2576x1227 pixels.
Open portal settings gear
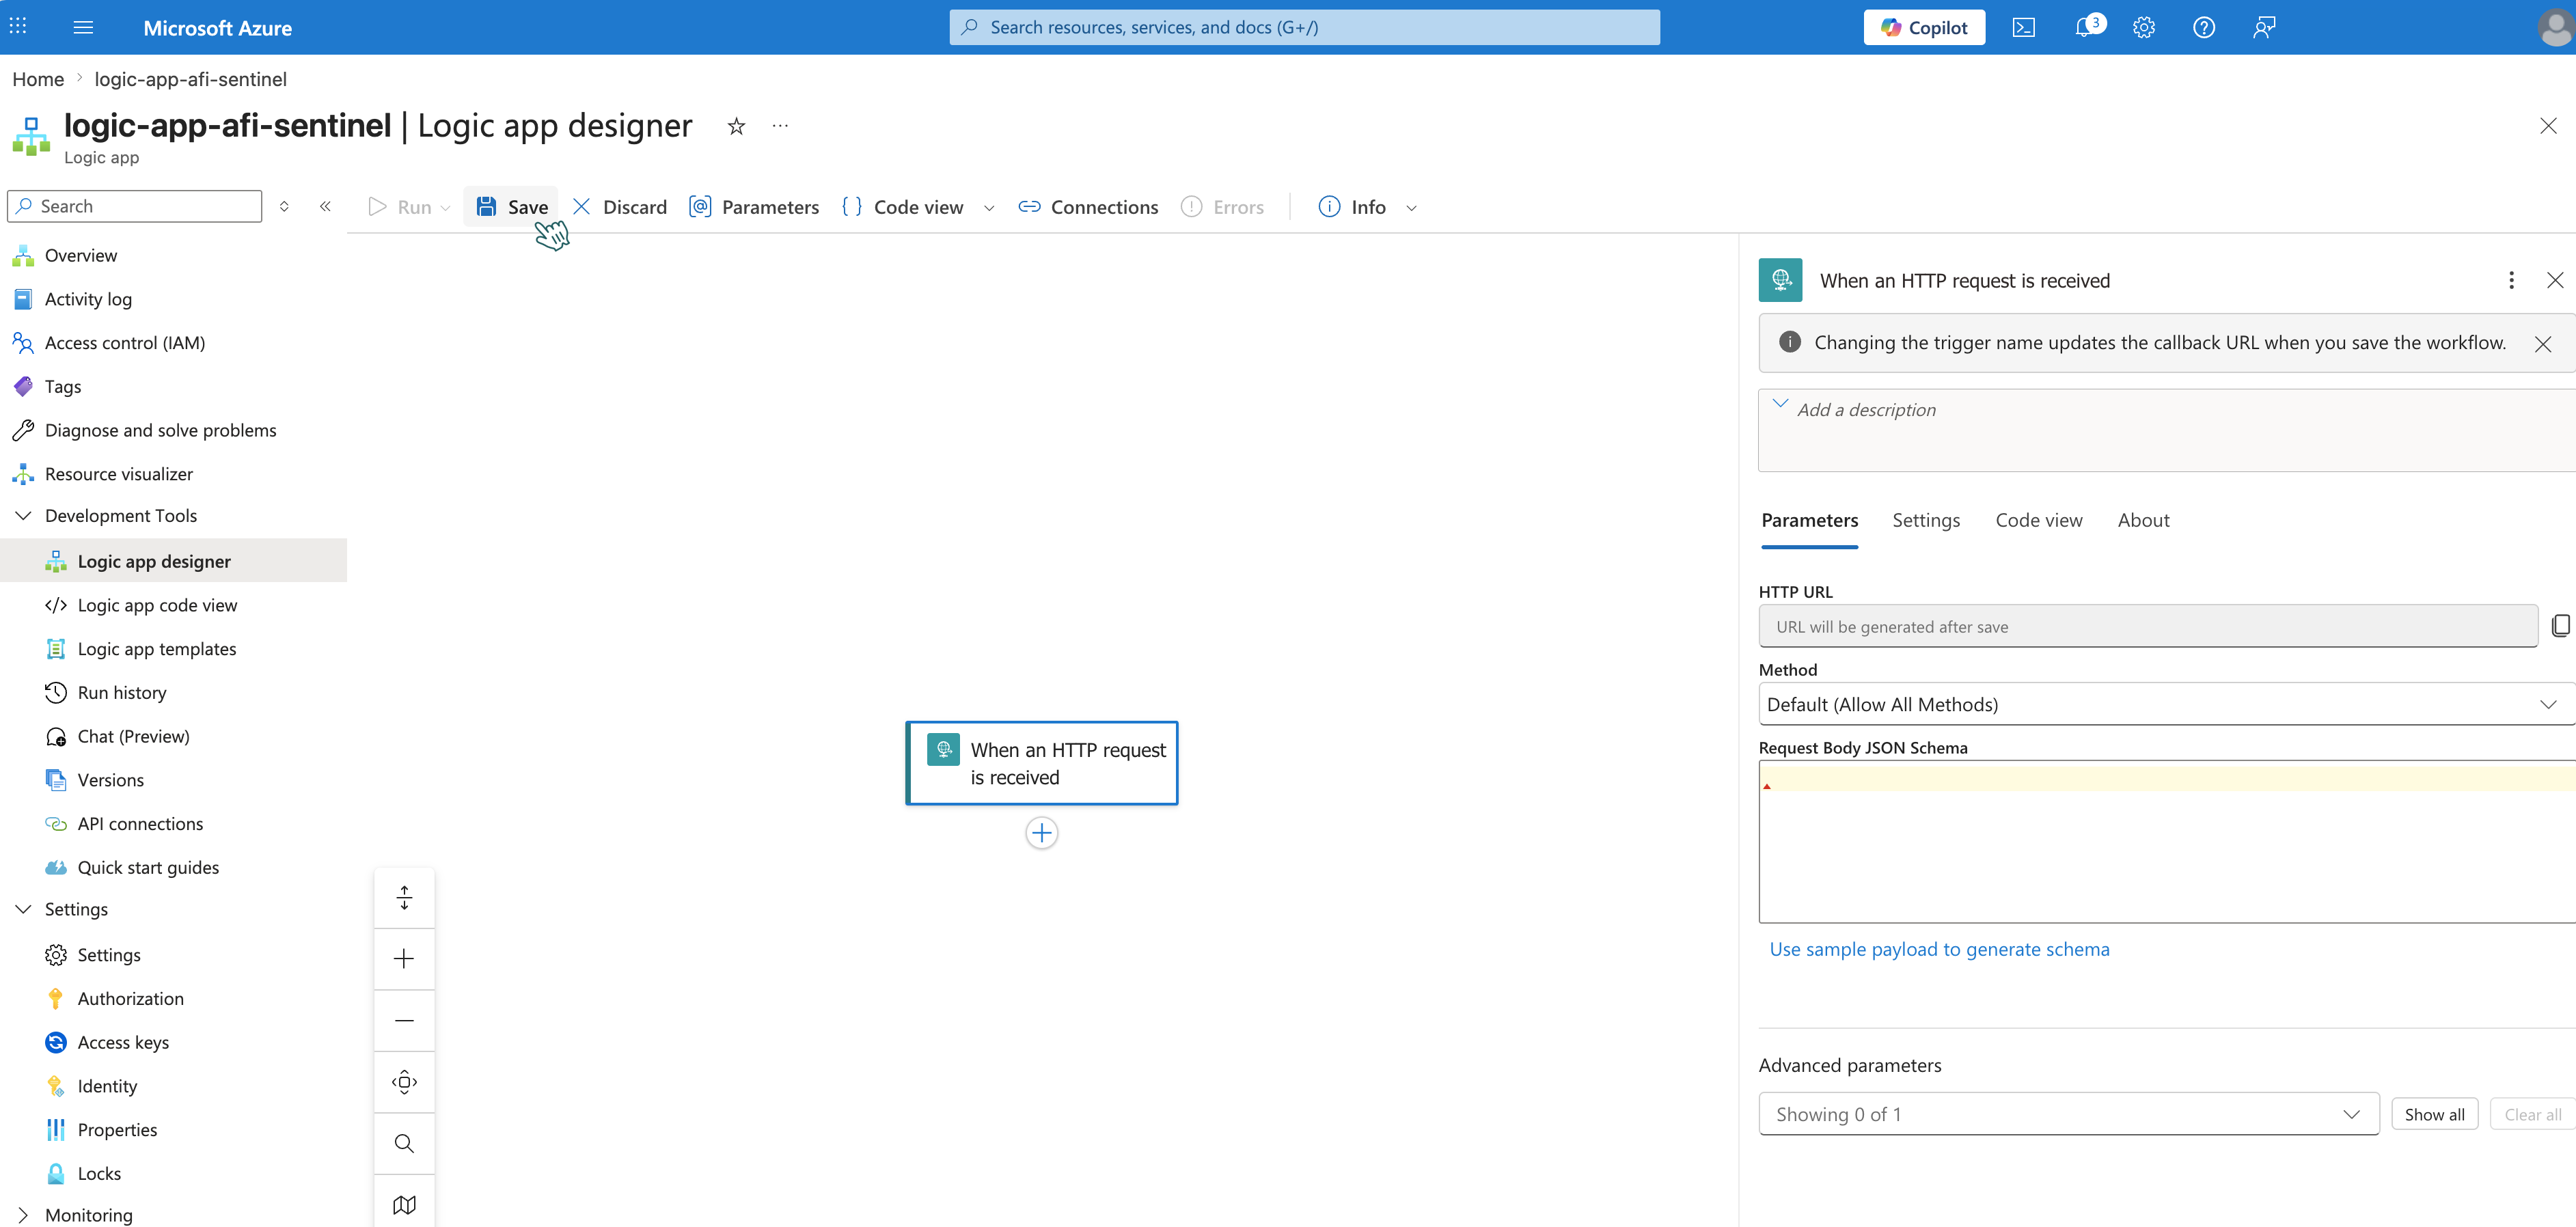tap(2143, 27)
